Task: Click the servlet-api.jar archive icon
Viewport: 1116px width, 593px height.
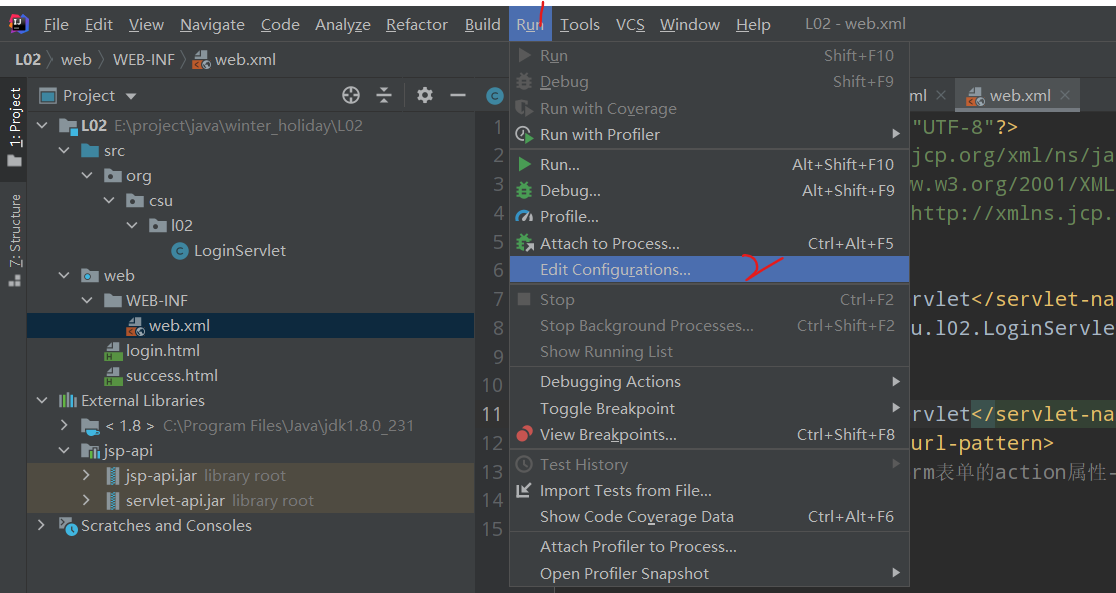Action: coord(112,500)
